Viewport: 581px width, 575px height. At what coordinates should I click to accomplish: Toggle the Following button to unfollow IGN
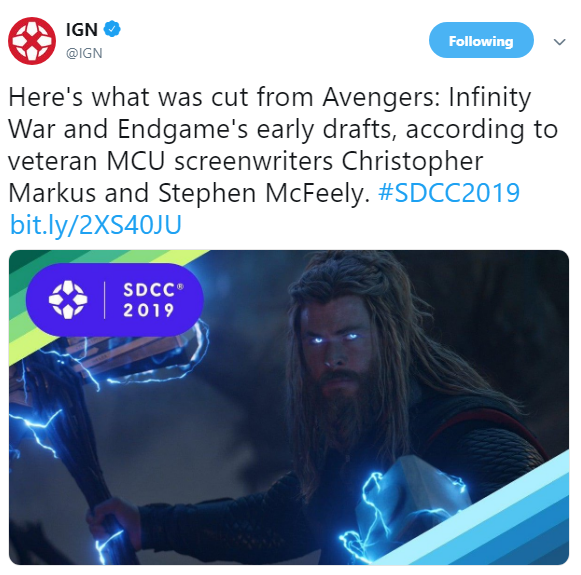(481, 40)
